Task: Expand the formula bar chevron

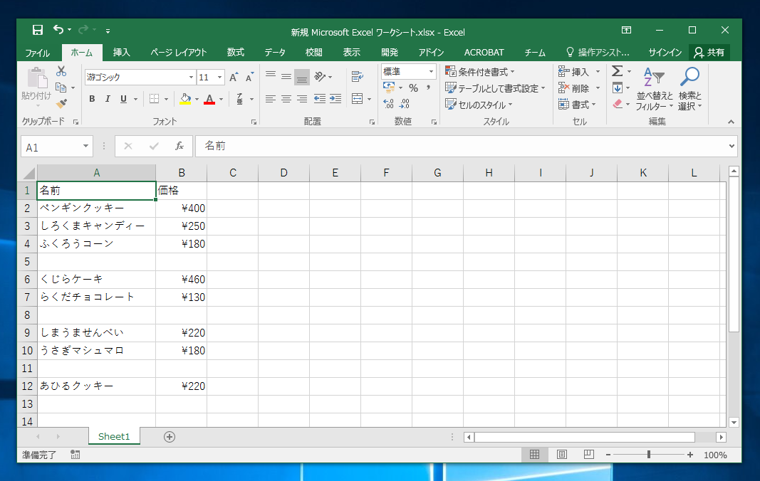Action: 731,146
